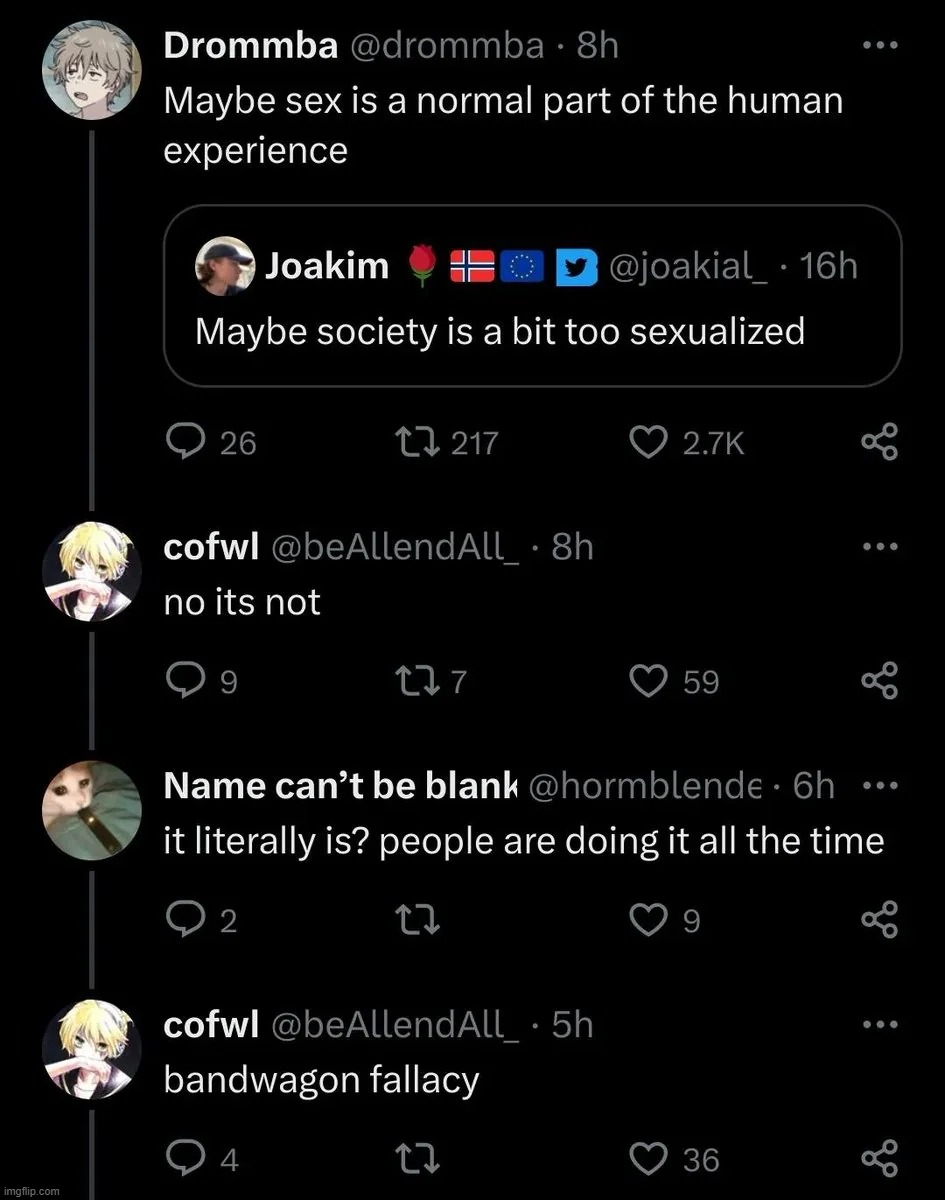This screenshot has height=1200, width=945.
Task: Share cofwl's "no its not" tweet
Action: [880, 681]
